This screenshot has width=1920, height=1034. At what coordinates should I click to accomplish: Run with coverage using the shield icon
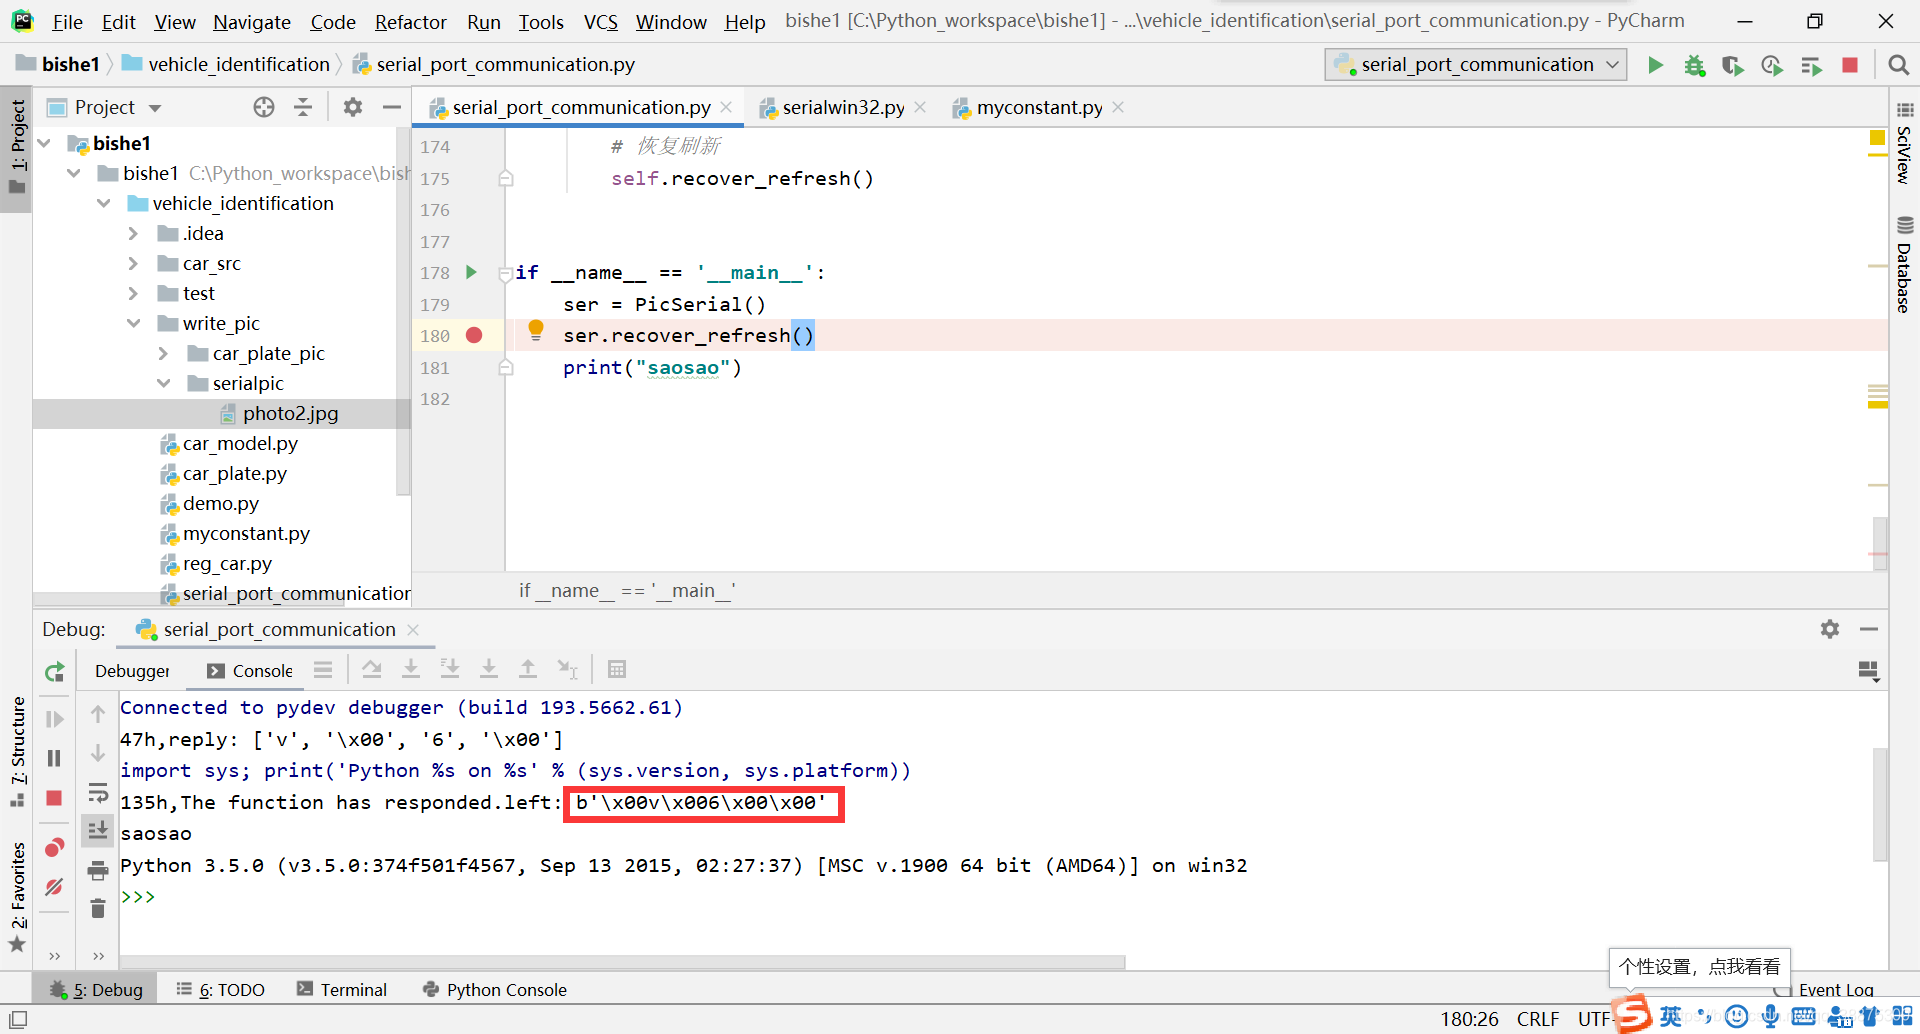point(1733,65)
